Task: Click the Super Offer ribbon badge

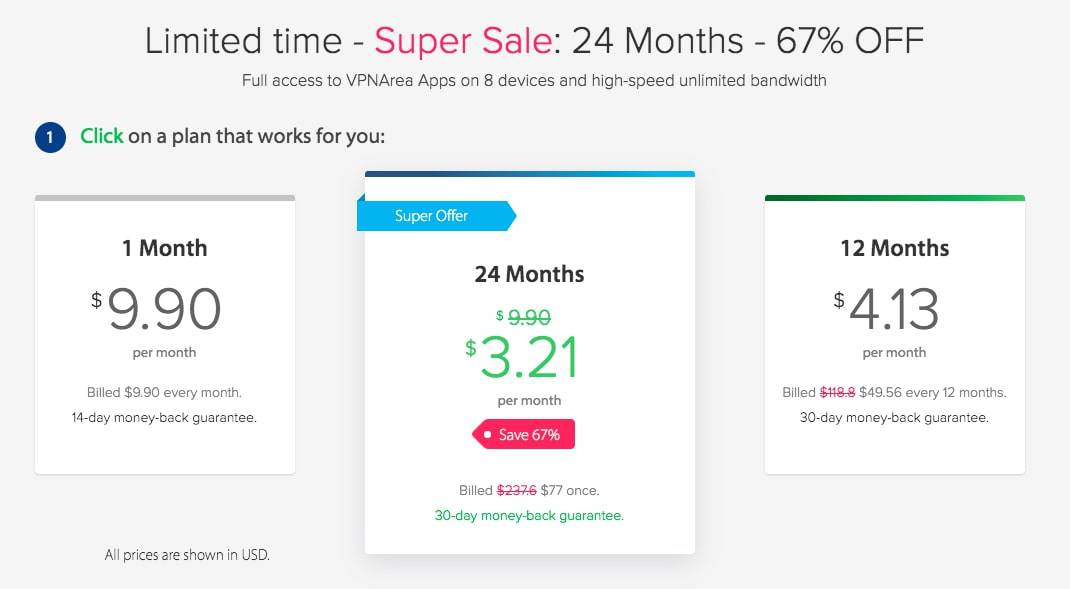Action: [x=437, y=216]
